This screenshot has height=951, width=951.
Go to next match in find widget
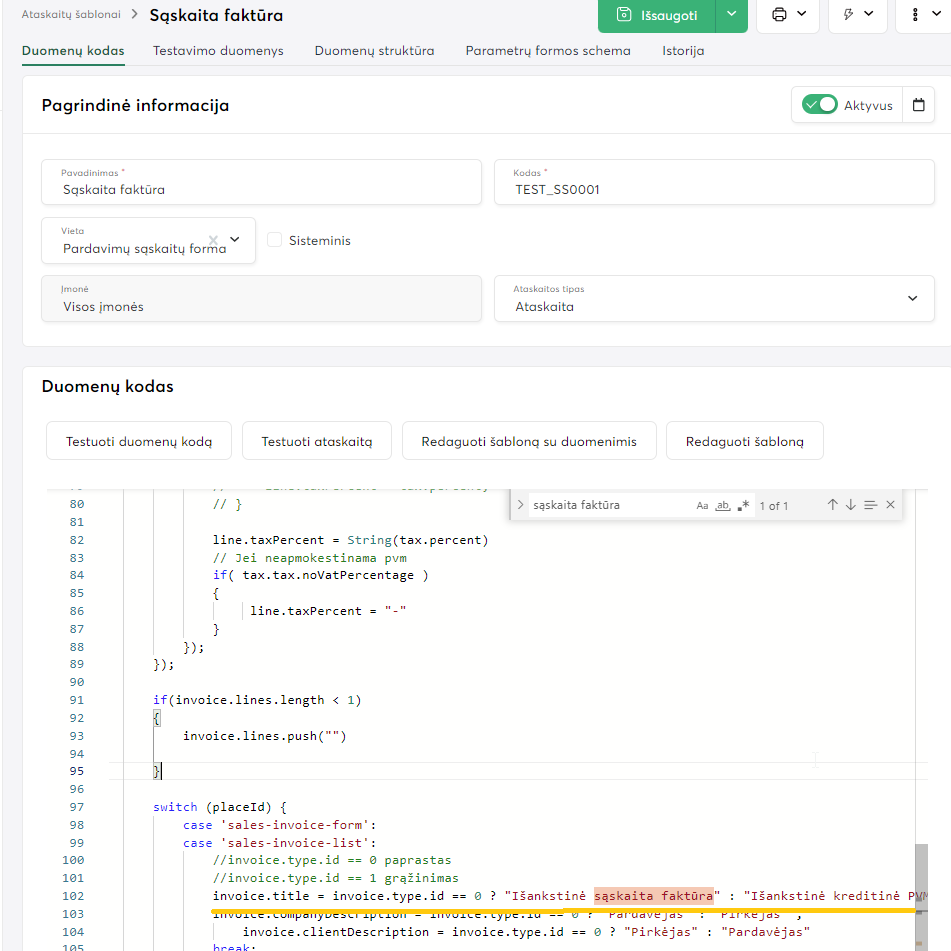click(851, 505)
